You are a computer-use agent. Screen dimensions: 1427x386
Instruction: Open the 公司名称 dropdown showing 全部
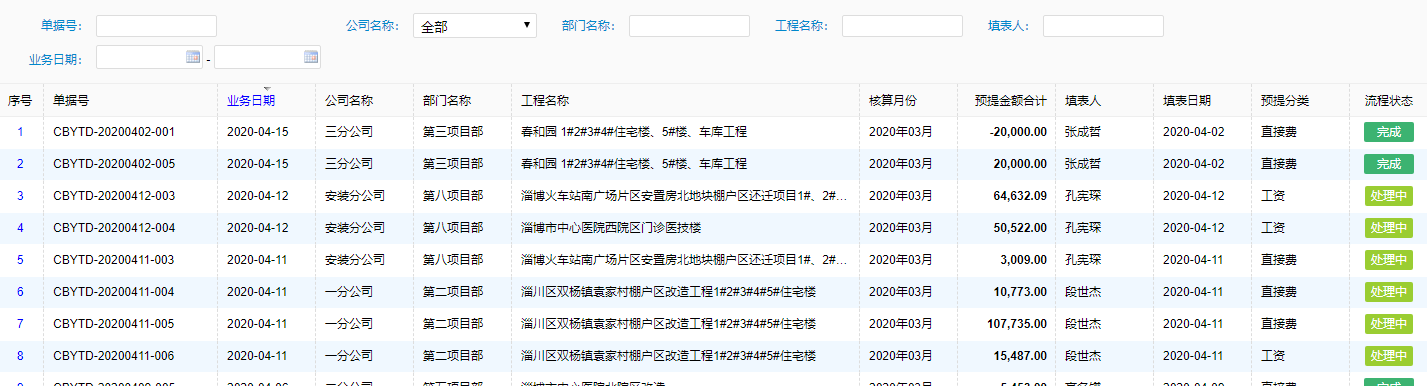(475, 26)
